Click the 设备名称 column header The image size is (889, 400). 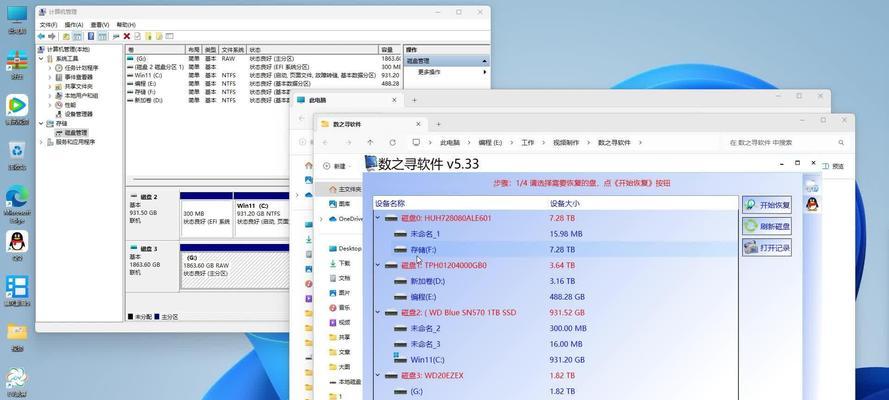coord(391,203)
